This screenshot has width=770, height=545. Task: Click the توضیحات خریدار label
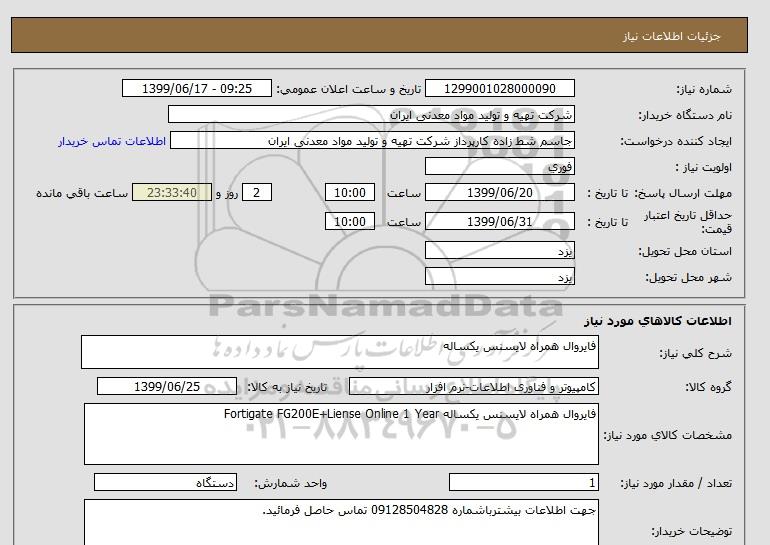(x=692, y=531)
